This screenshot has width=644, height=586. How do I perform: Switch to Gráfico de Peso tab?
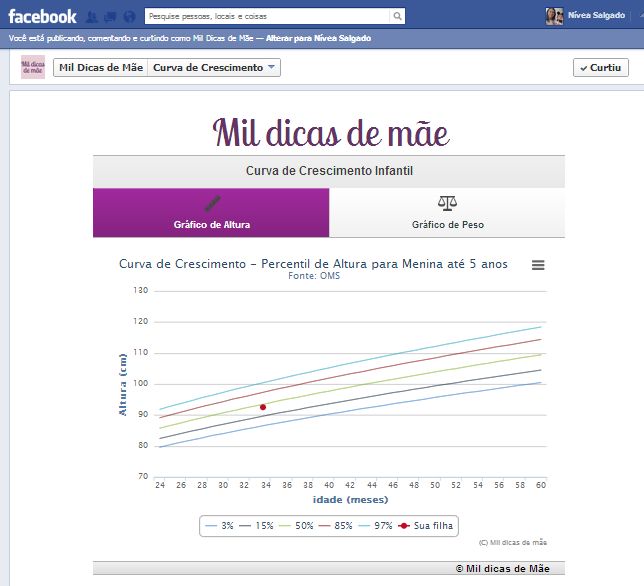(447, 213)
